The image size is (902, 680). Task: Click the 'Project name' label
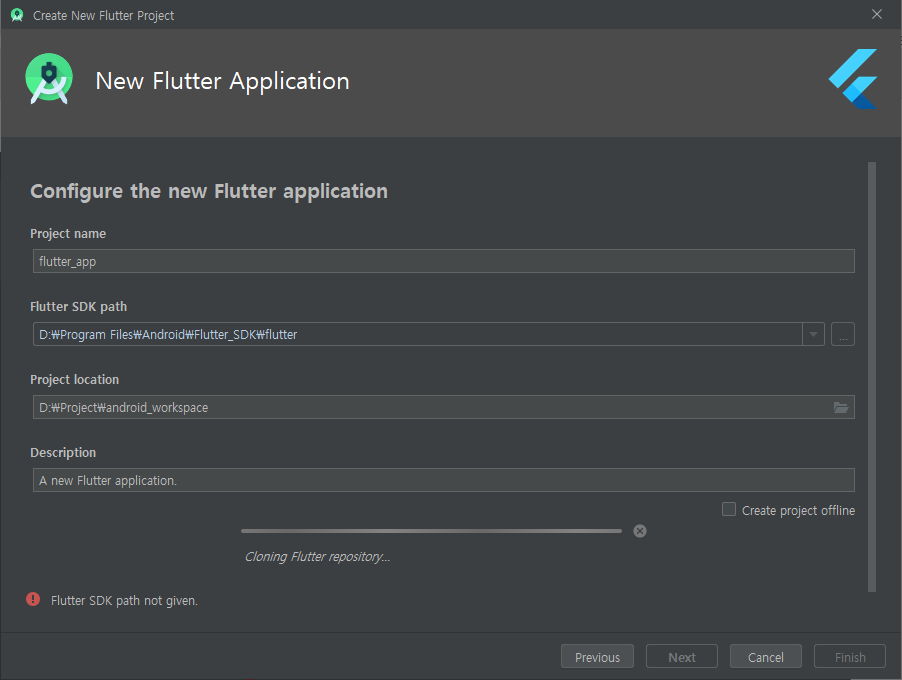tap(68, 234)
